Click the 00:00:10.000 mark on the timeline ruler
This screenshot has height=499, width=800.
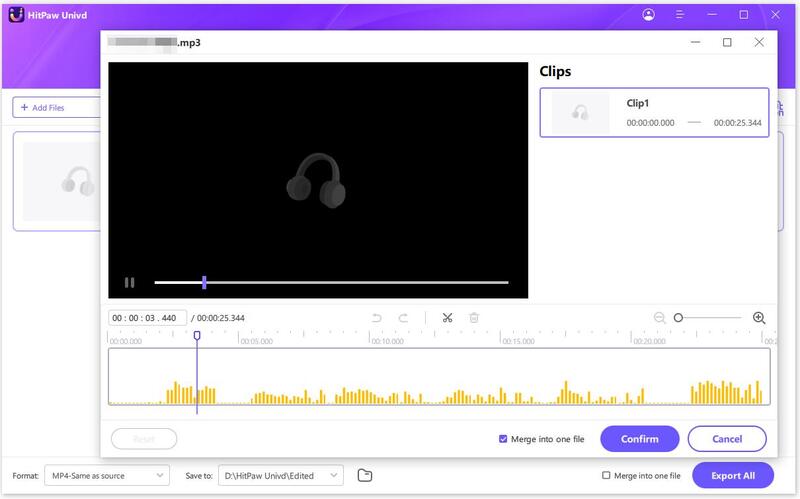[x=387, y=341]
